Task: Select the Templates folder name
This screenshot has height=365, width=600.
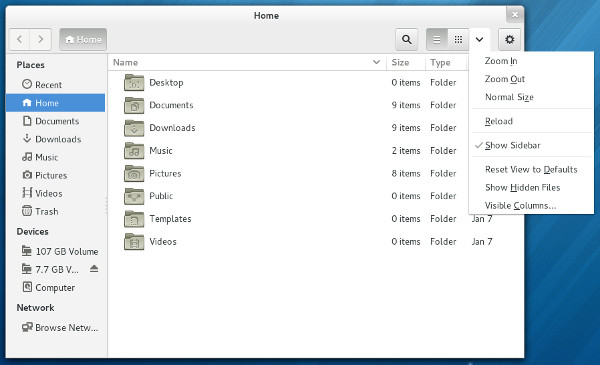Action: point(170,219)
